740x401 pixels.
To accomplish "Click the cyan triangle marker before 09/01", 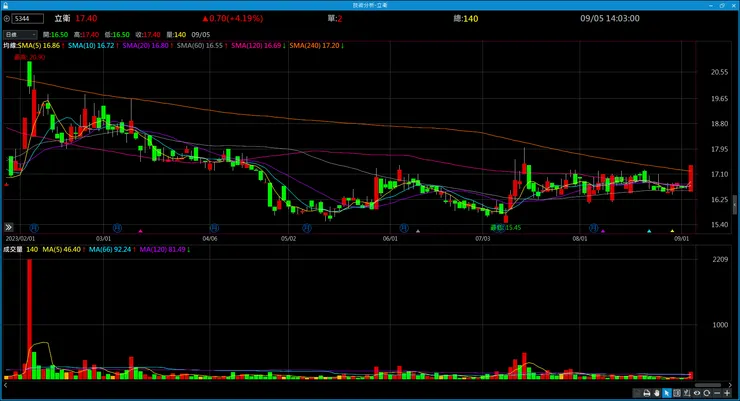I will coord(649,231).
